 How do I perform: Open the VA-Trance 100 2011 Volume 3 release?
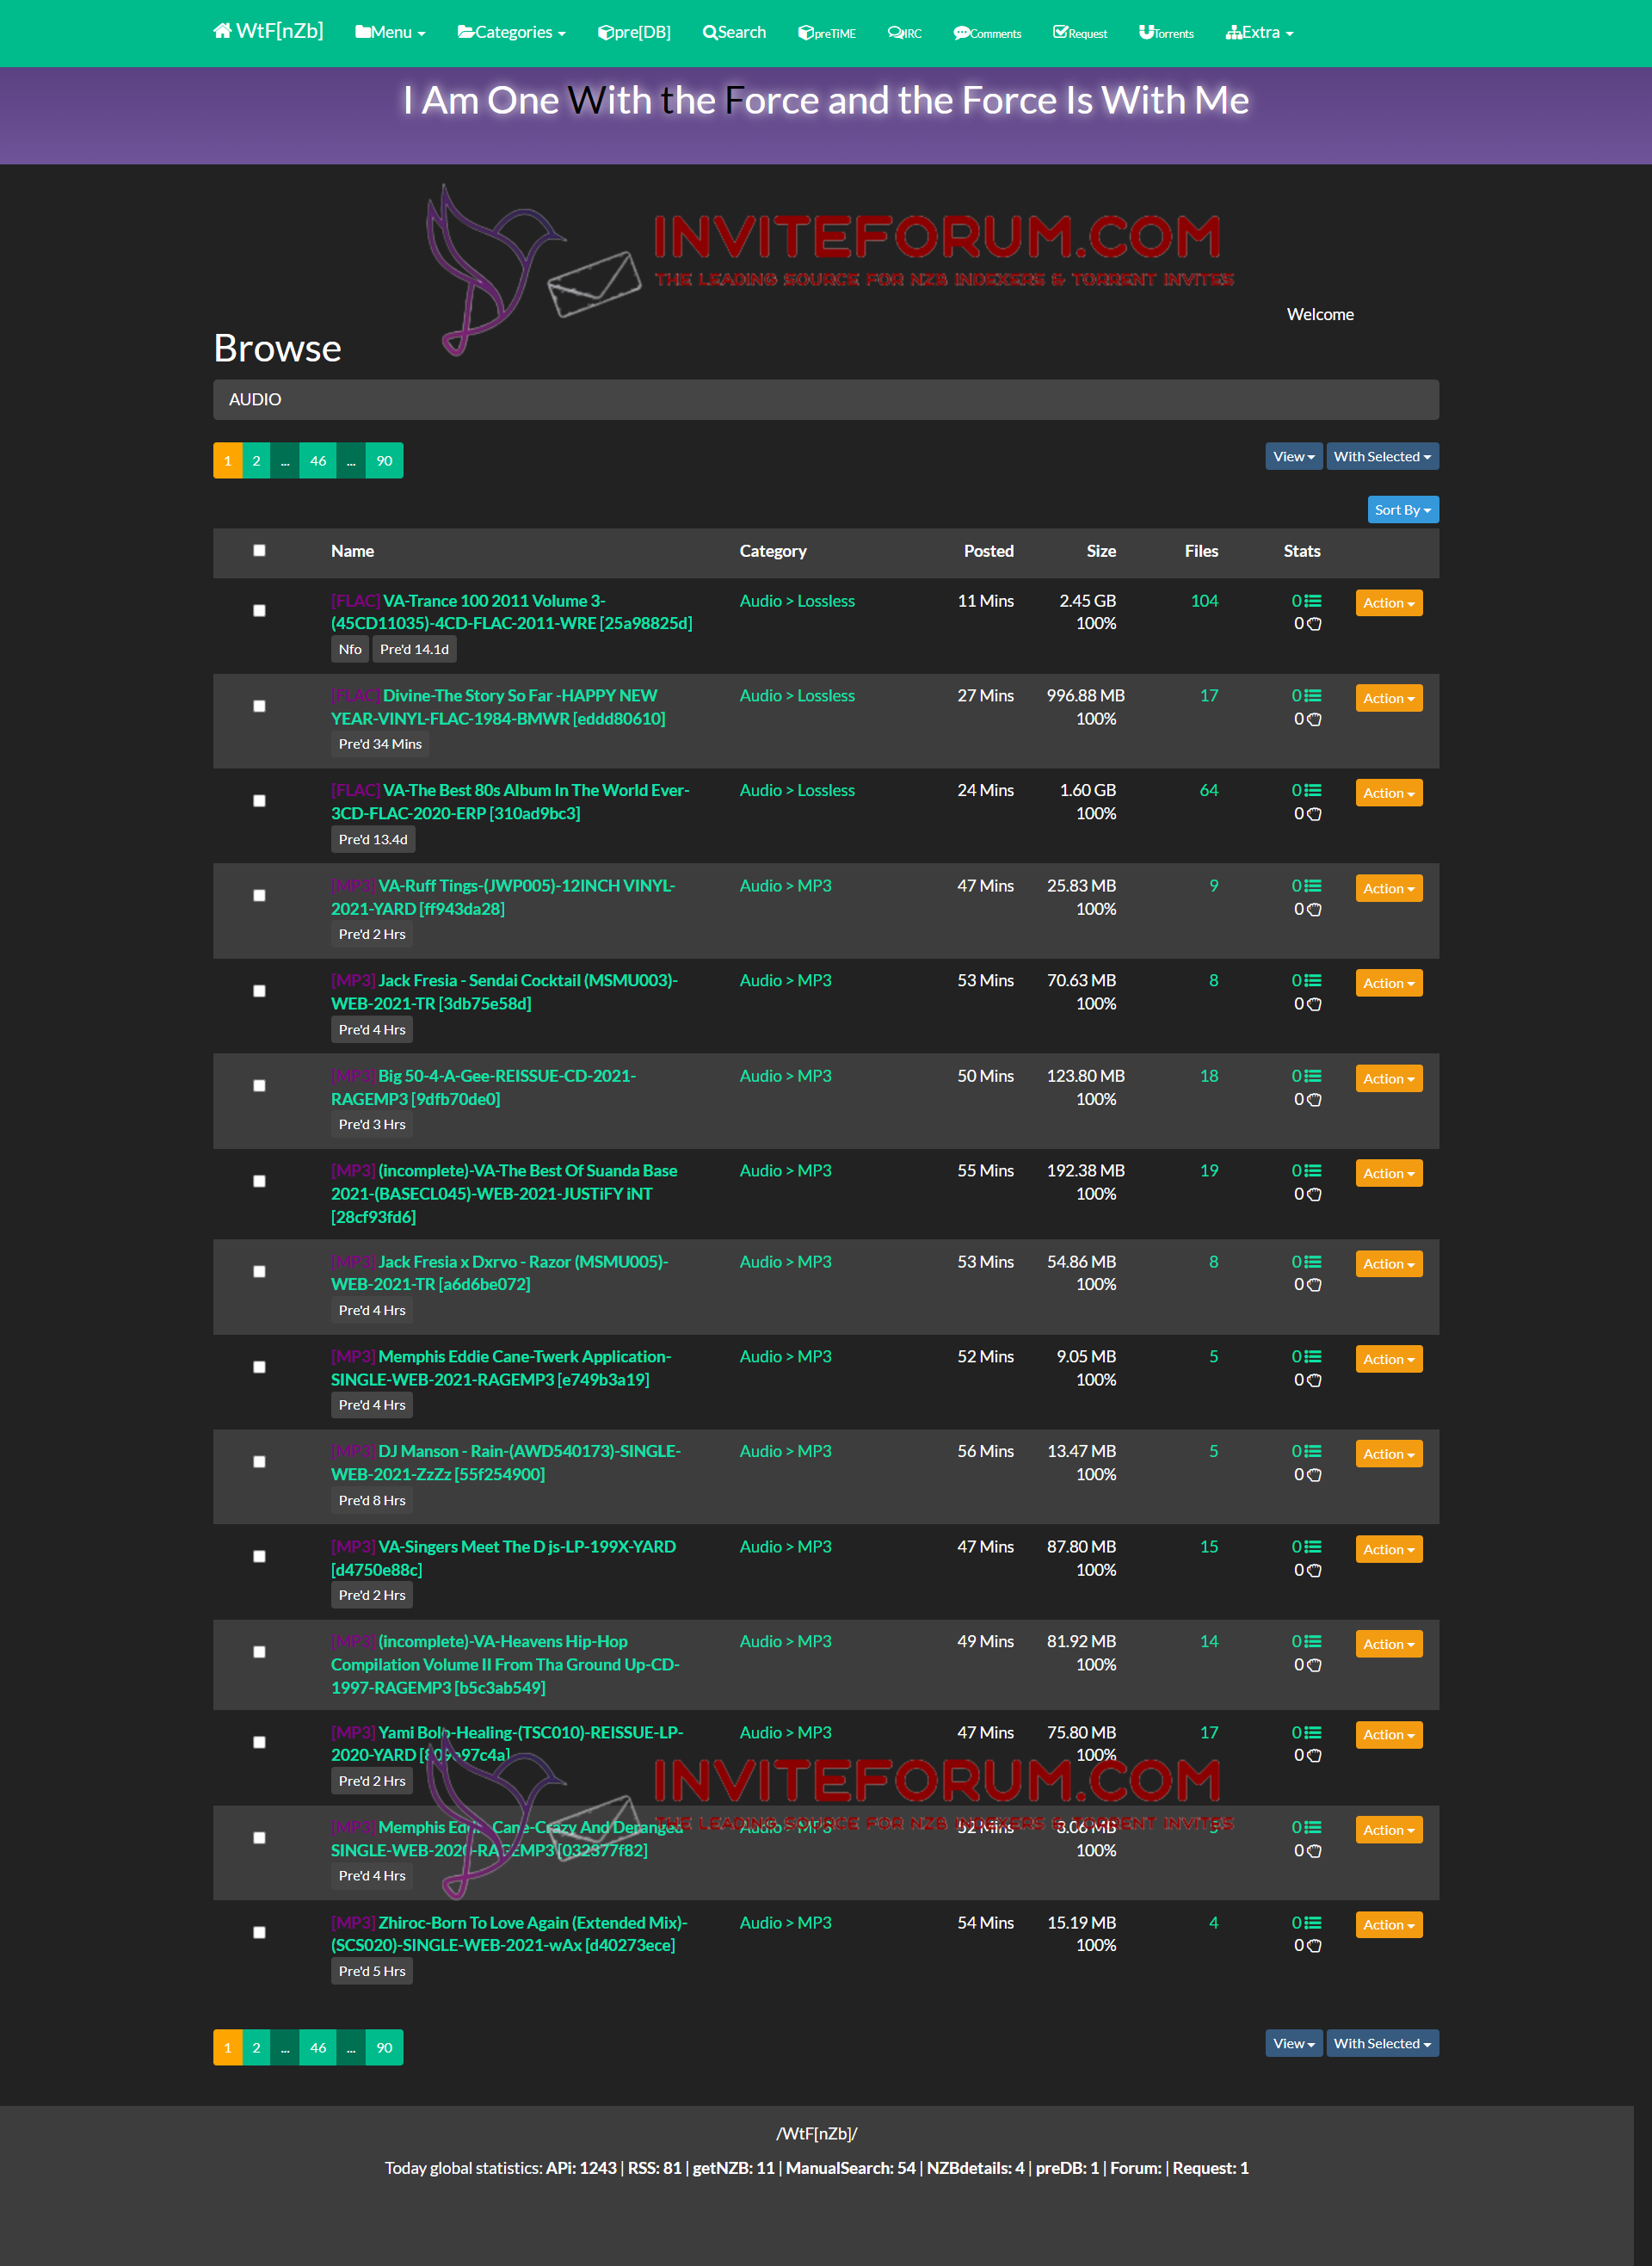click(x=511, y=612)
